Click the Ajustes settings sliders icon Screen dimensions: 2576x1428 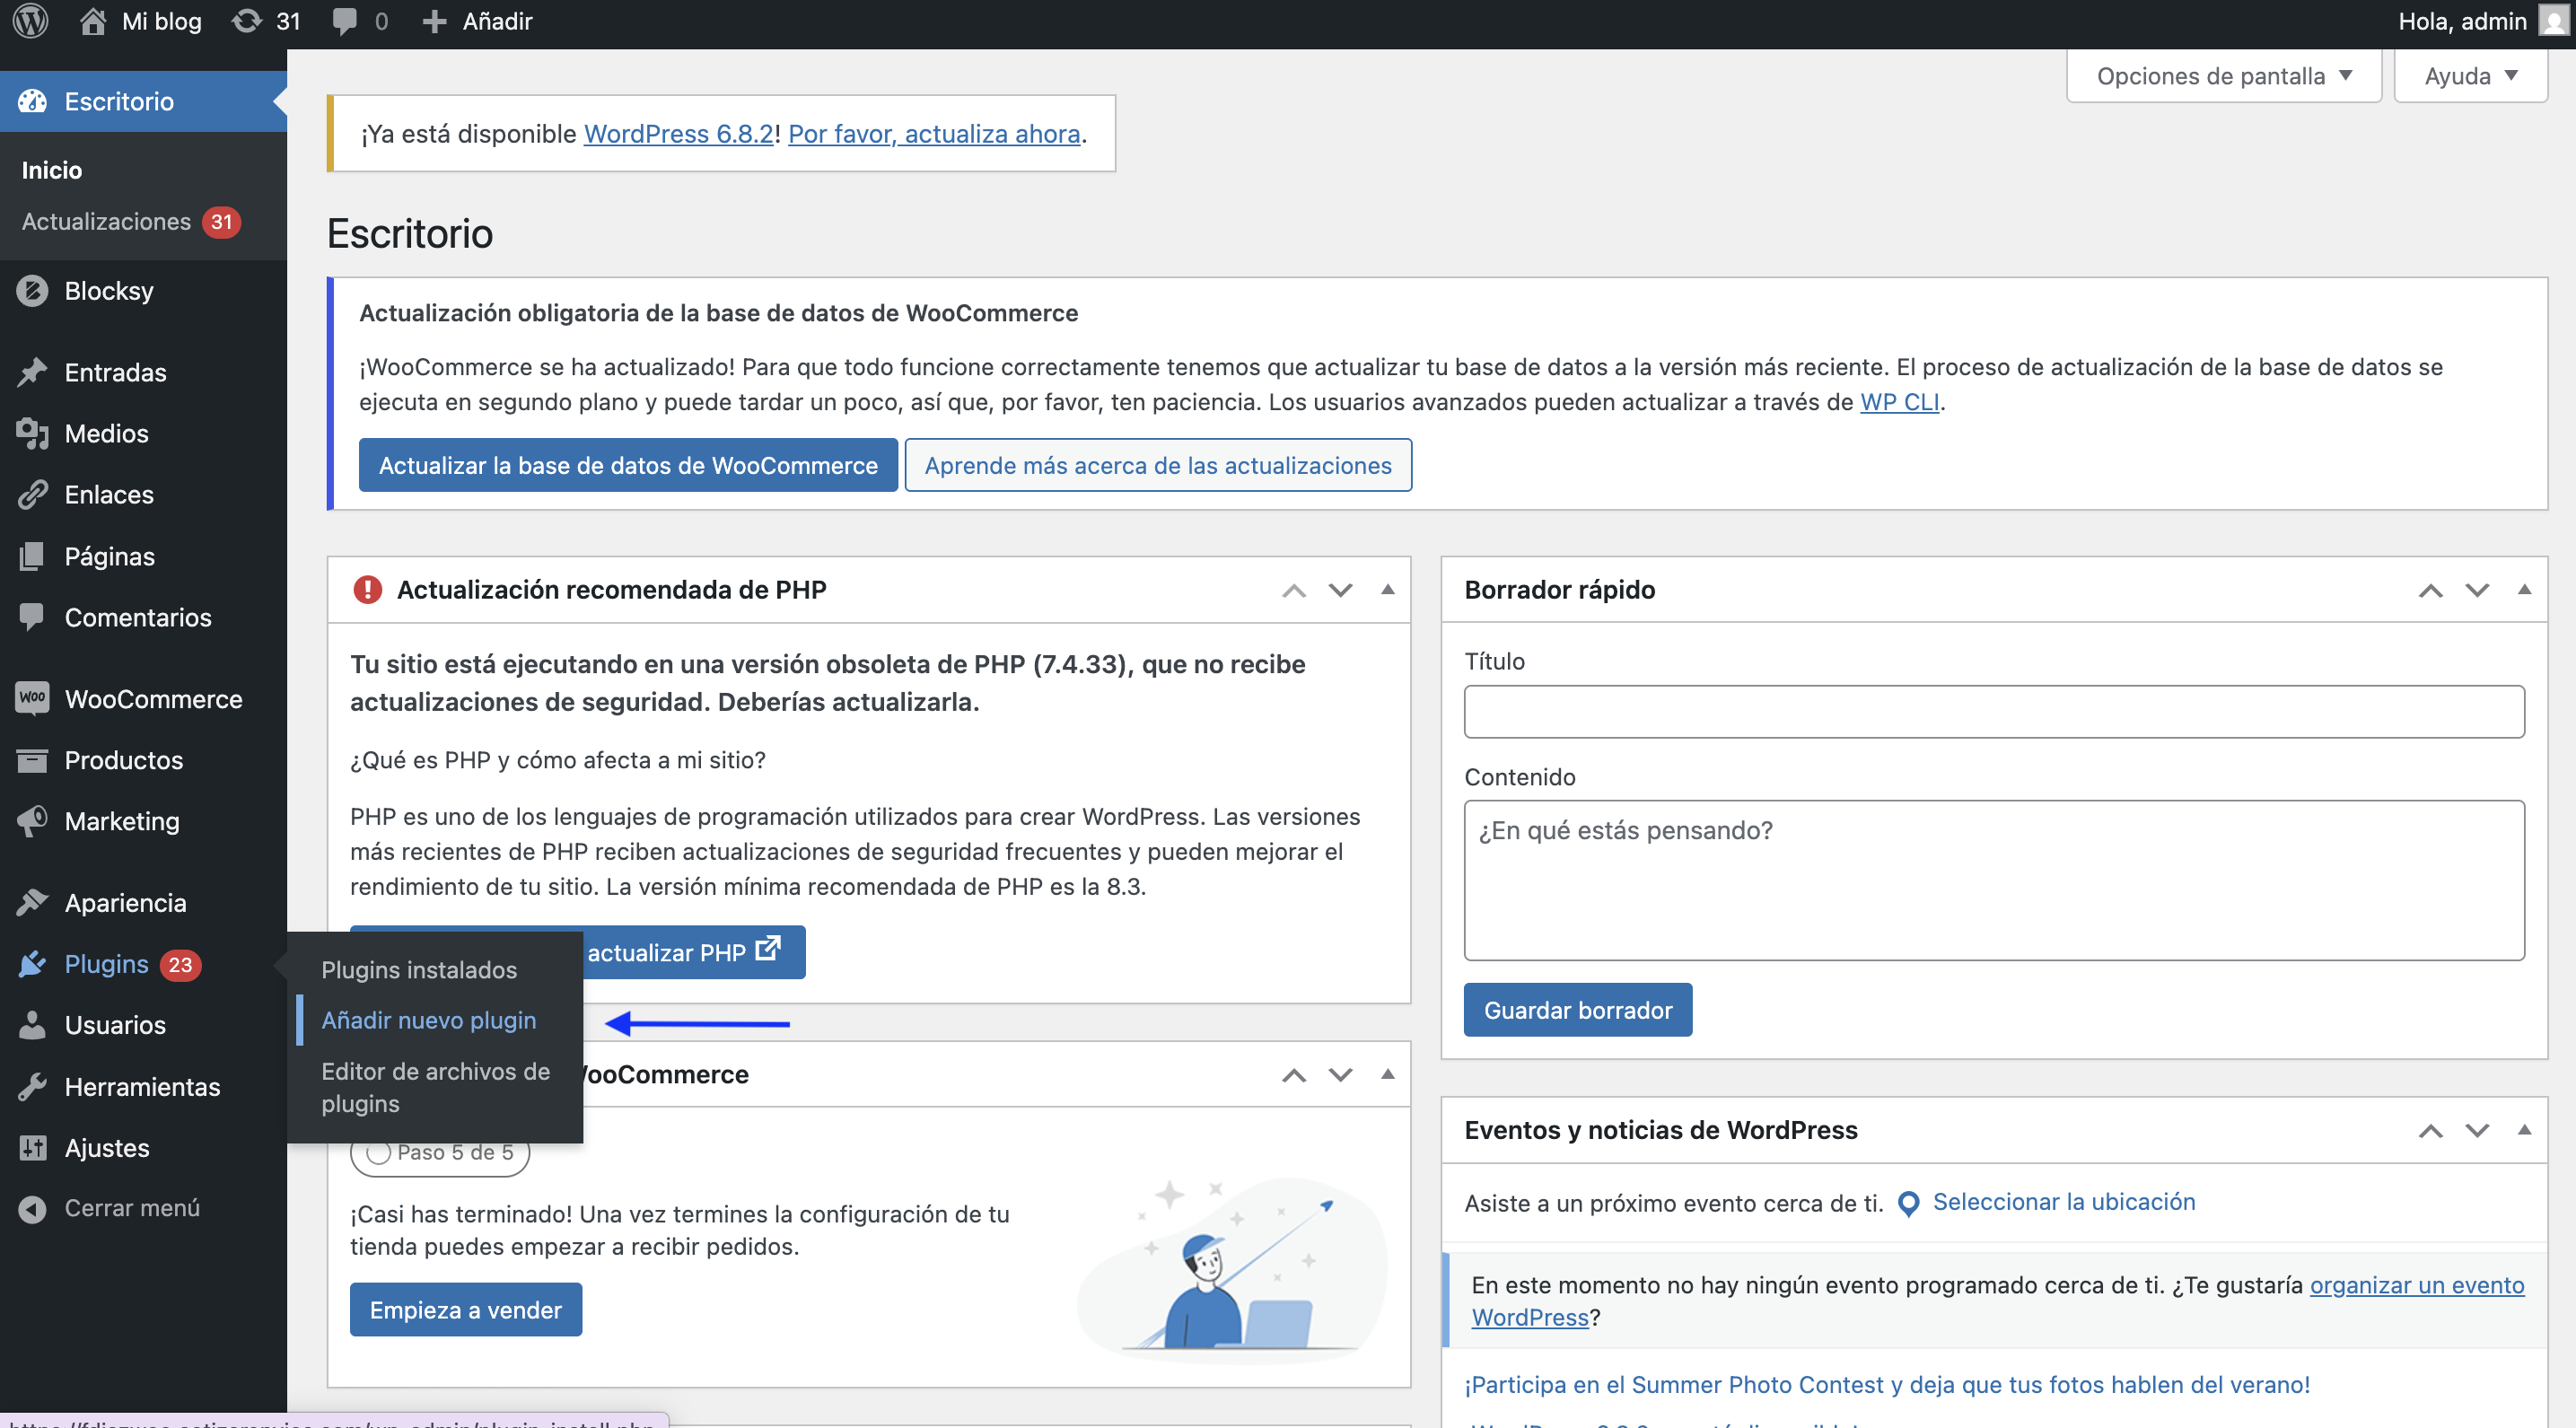coord(32,1147)
